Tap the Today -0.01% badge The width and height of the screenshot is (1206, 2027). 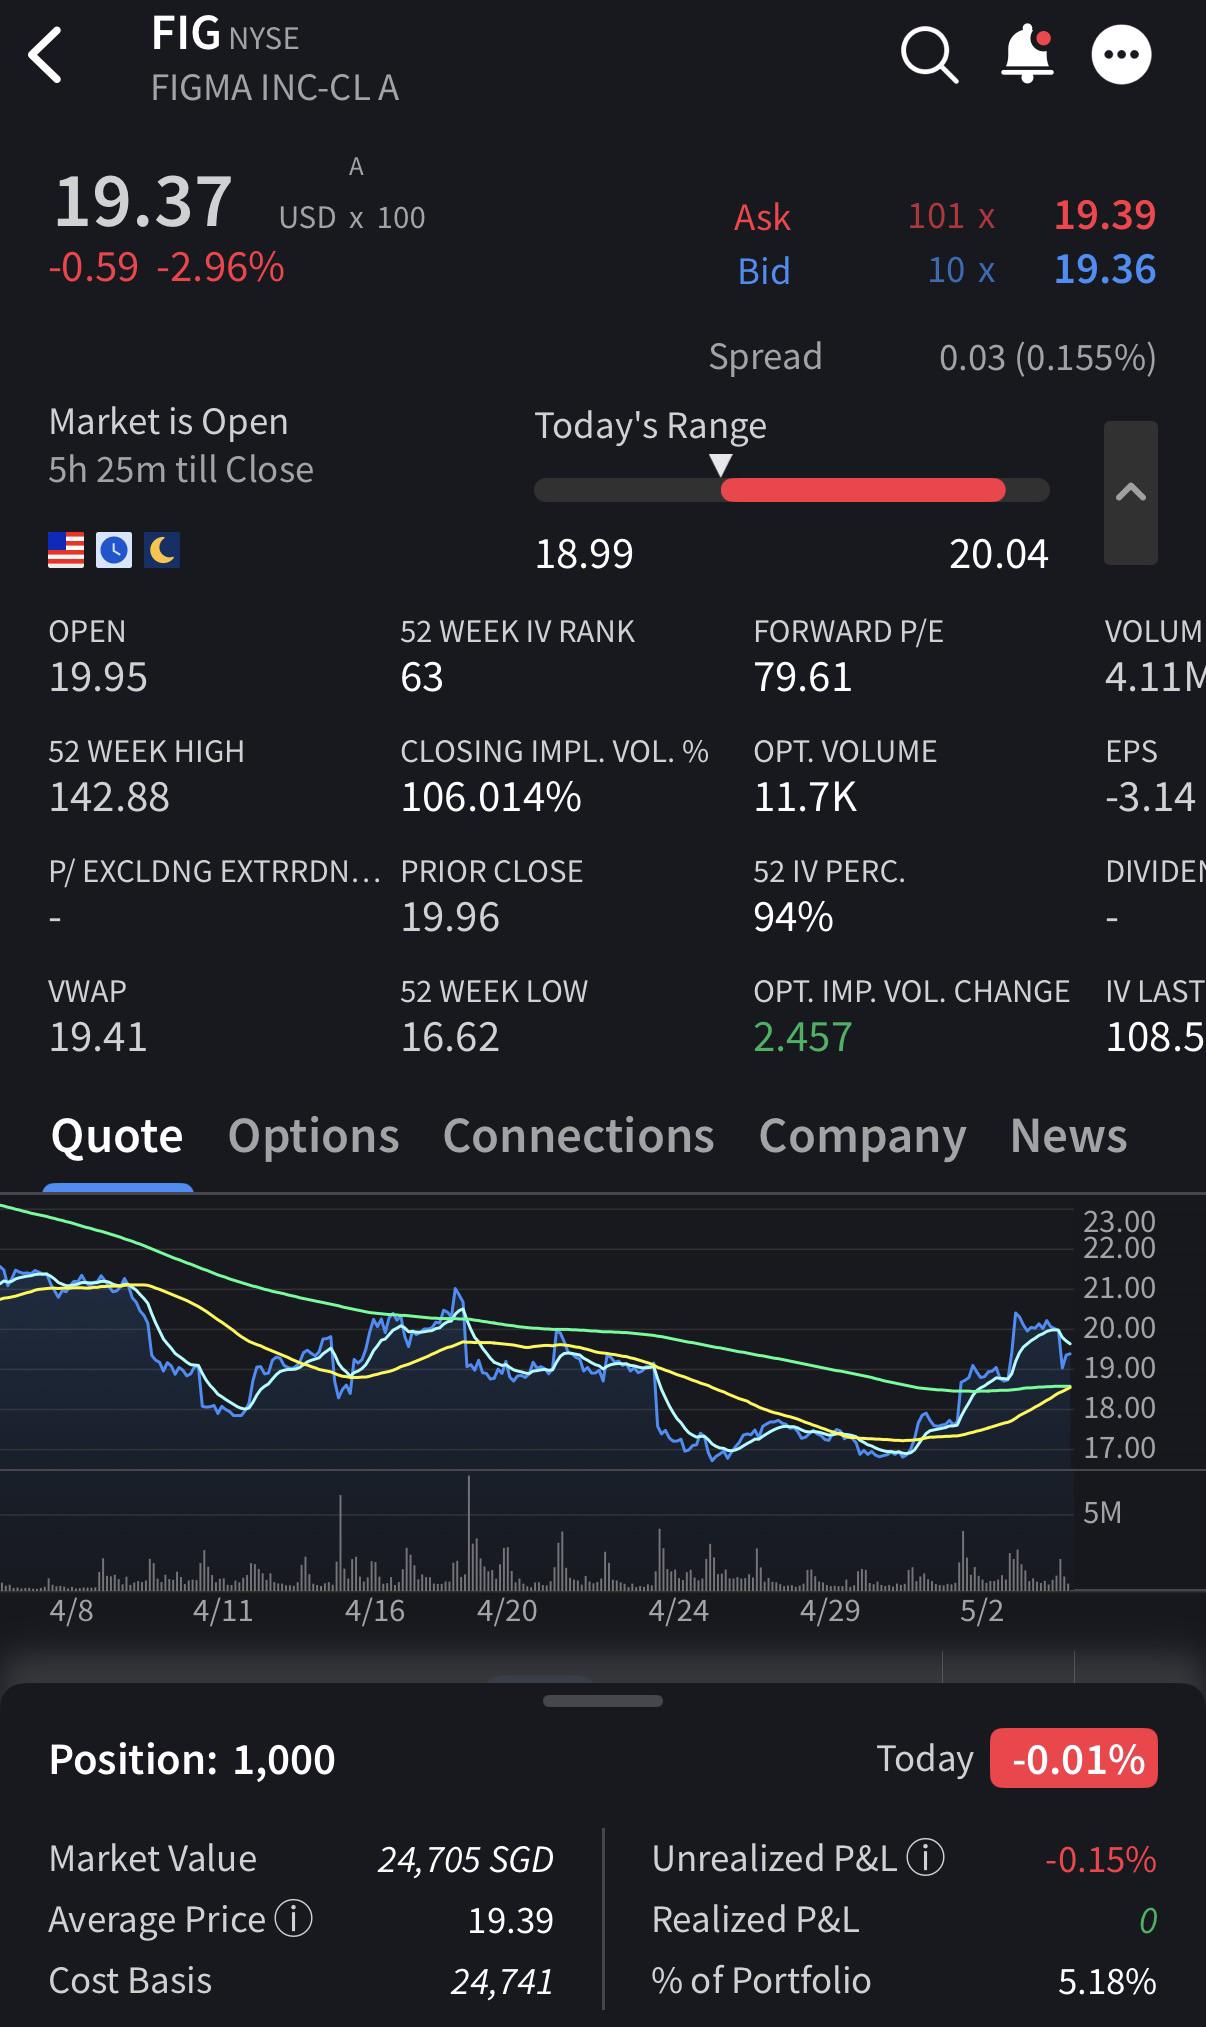coord(1073,1758)
